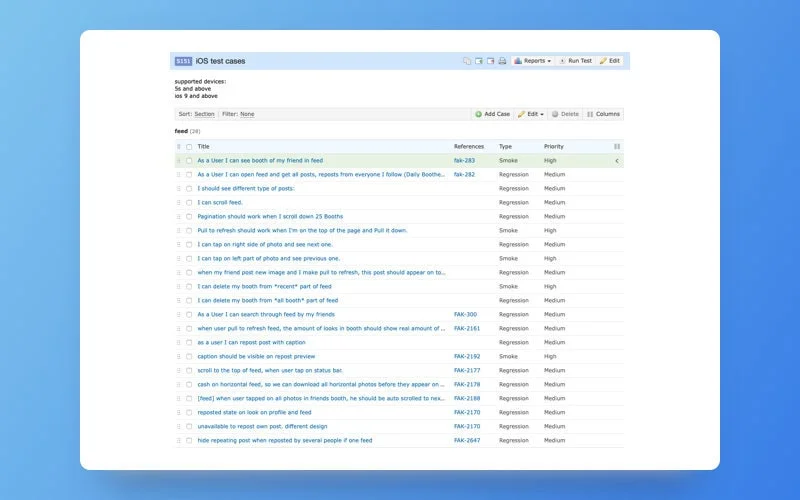This screenshot has width=800, height=500.
Task: Open case 'I should see different type of posts:'
Action: 246,188
